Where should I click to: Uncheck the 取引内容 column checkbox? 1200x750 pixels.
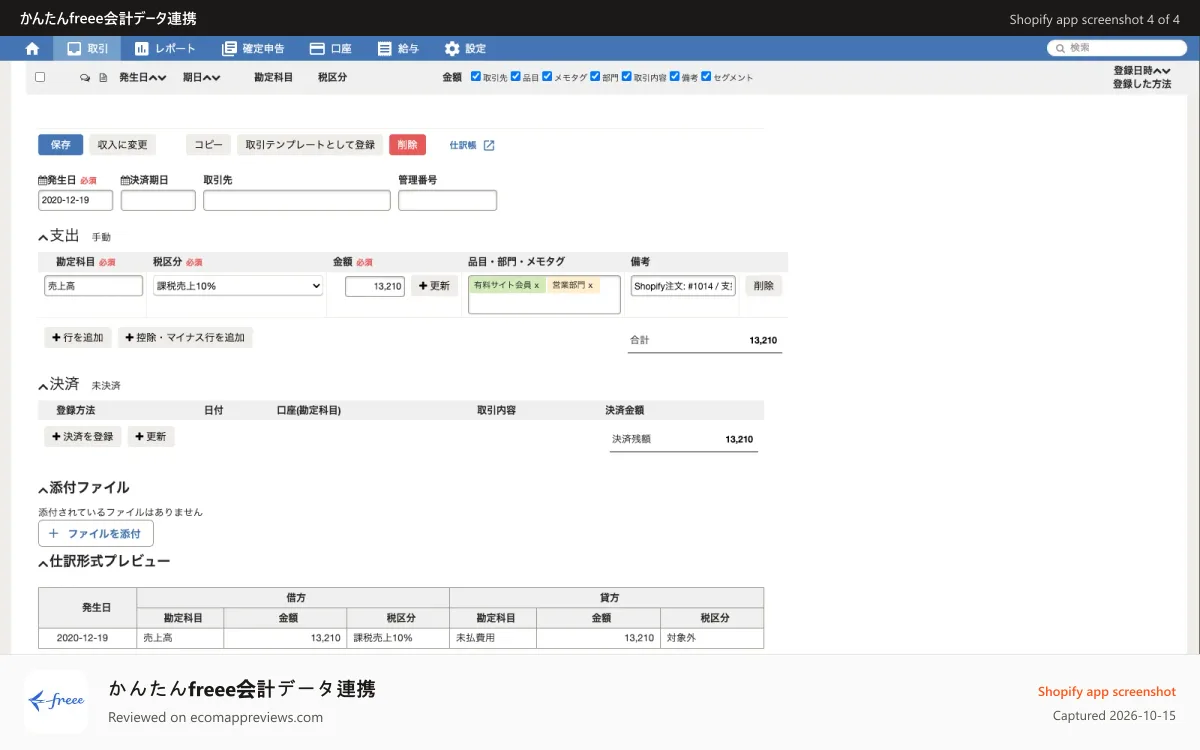point(626,76)
